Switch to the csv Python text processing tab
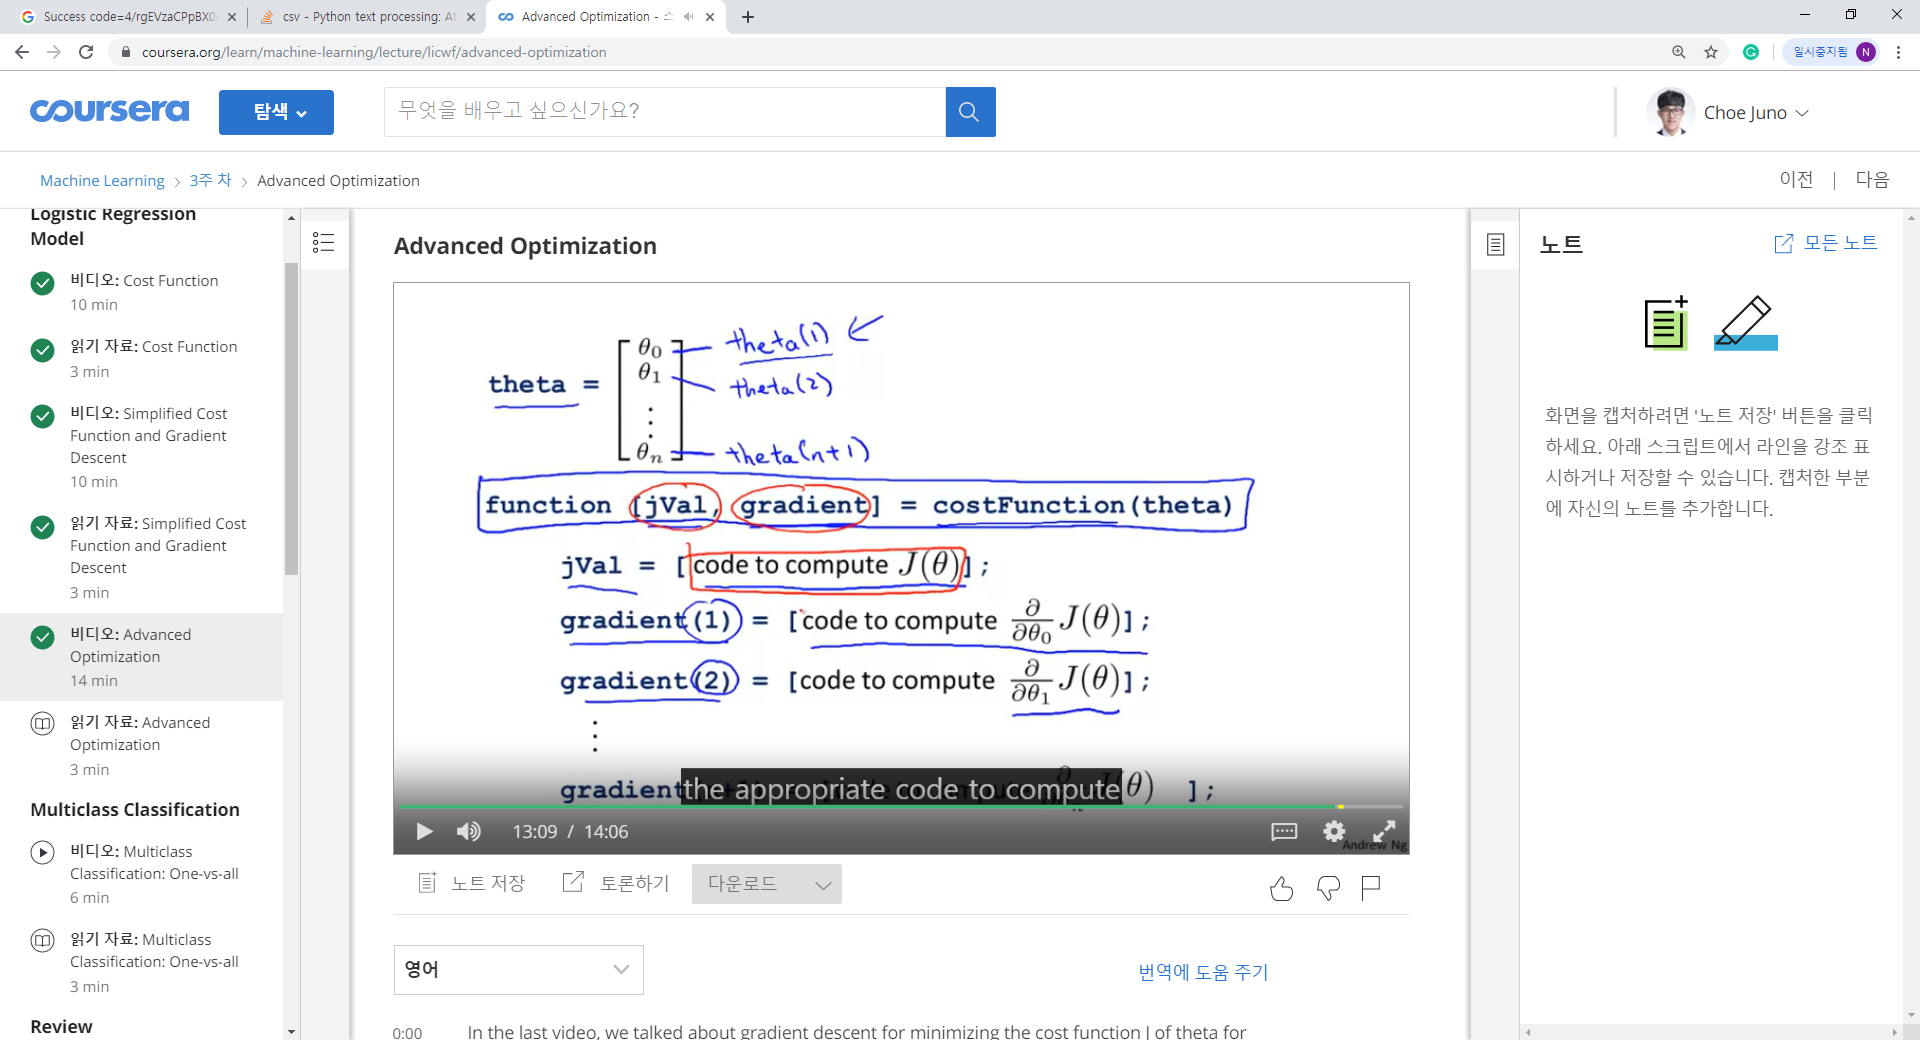 point(367,17)
